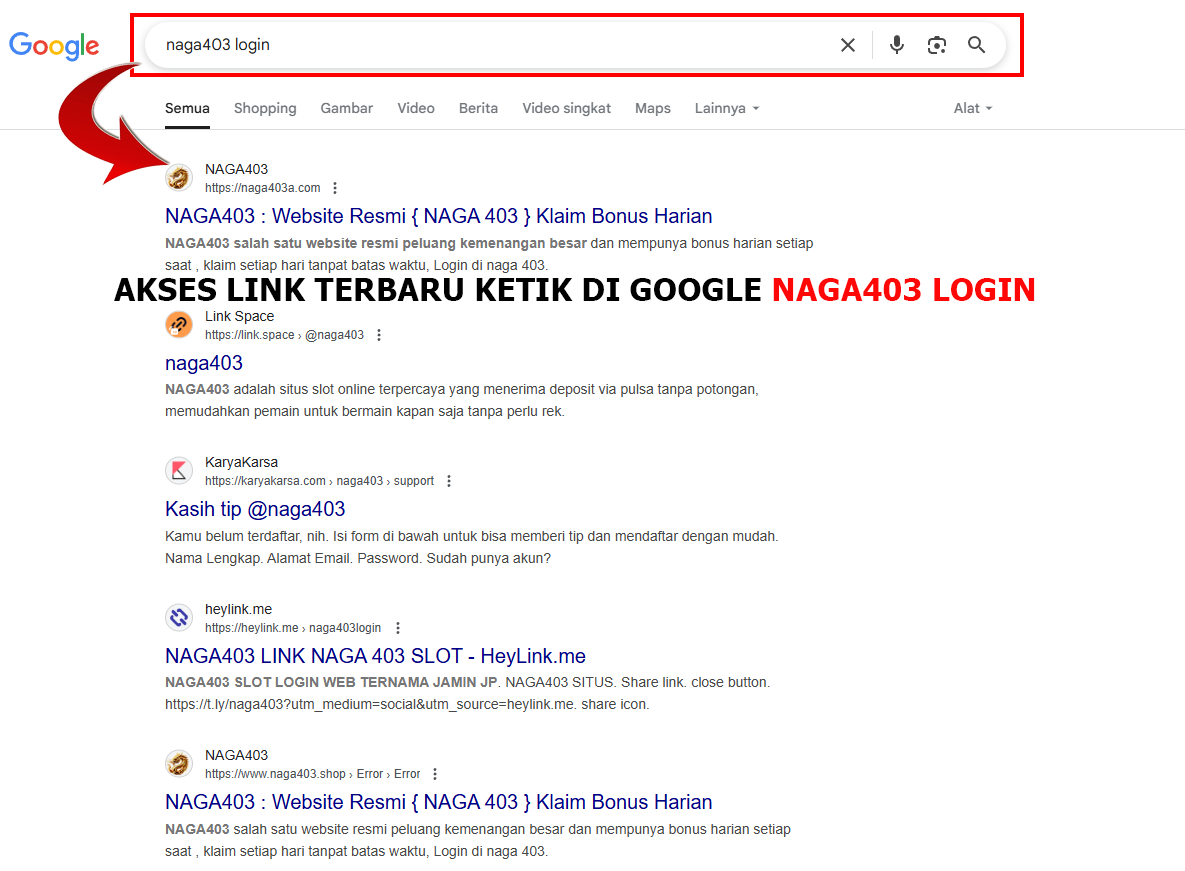Click the https://naga403a.com URL text
This screenshot has height=871, width=1185.
pos(262,188)
